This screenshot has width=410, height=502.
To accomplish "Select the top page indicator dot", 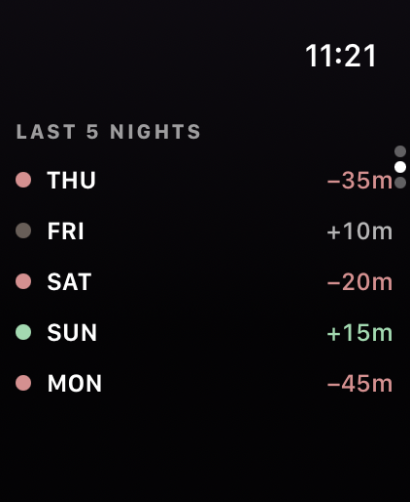I will [x=400, y=151].
